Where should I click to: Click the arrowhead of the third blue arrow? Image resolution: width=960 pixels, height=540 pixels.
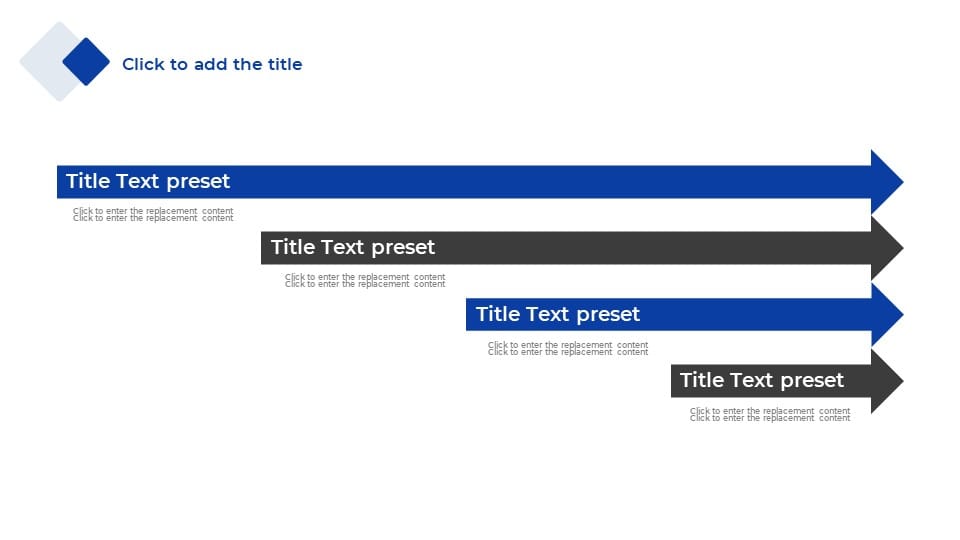(887, 315)
